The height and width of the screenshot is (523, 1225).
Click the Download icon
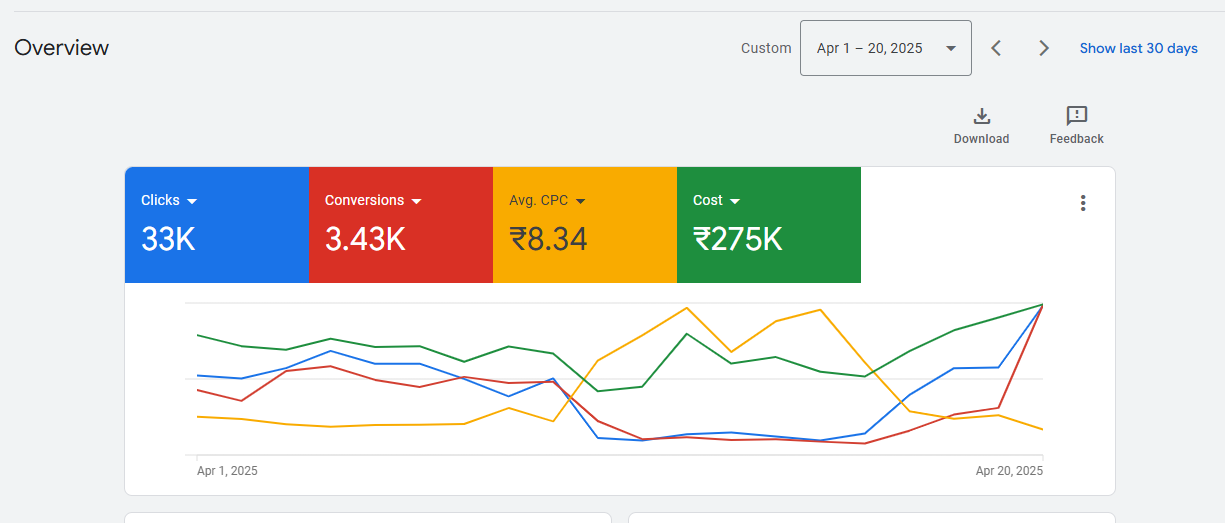tap(981, 116)
